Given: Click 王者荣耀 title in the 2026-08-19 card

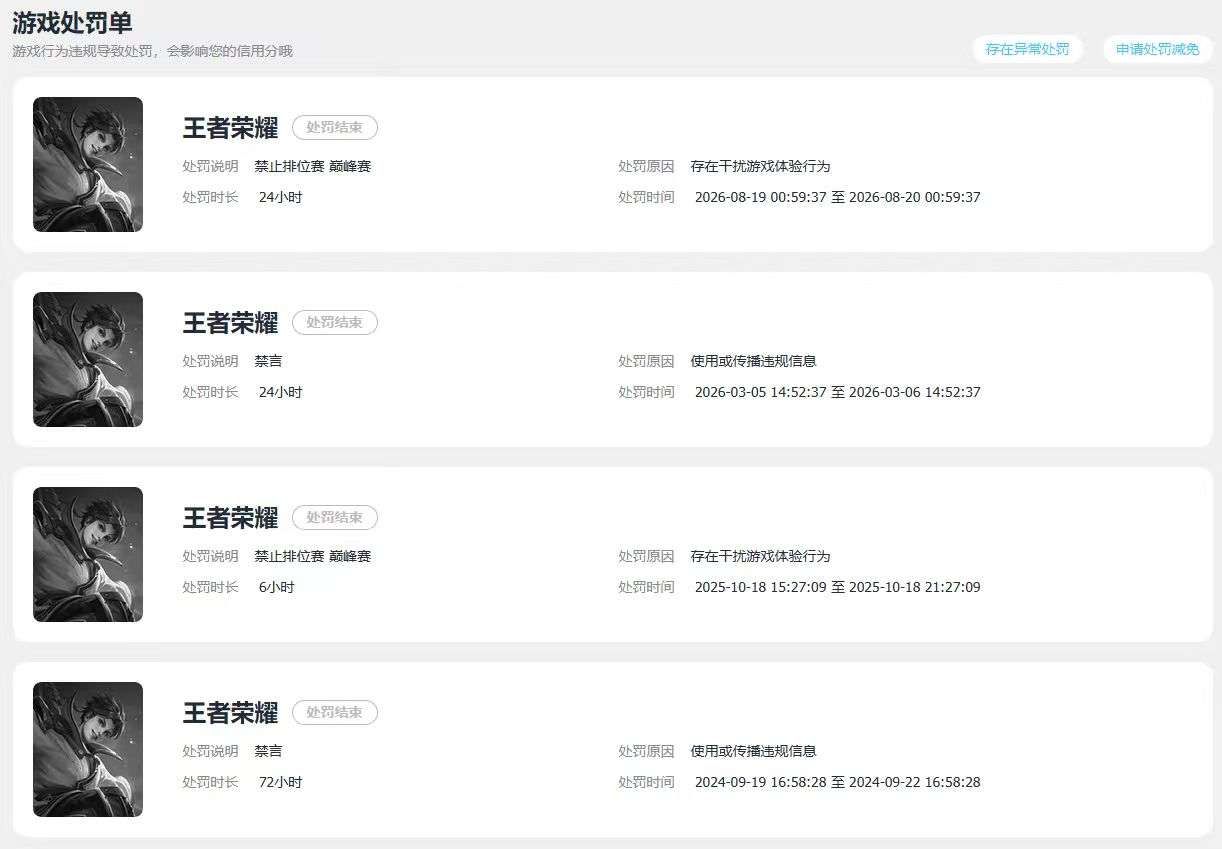Looking at the screenshot, I should (230, 127).
